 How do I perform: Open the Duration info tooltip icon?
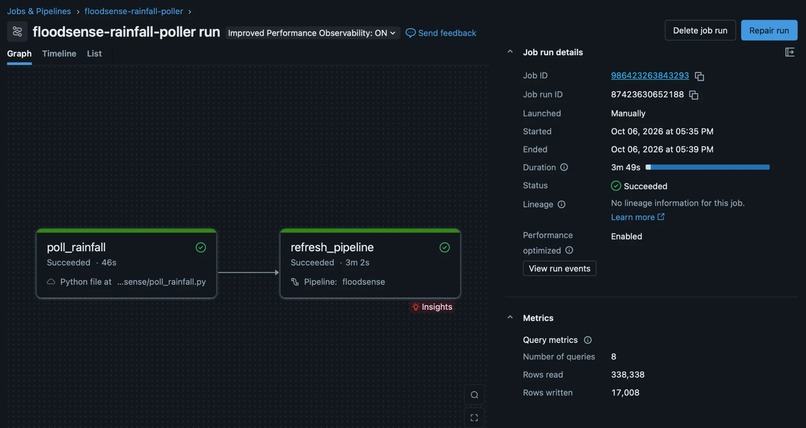pos(564,168)
